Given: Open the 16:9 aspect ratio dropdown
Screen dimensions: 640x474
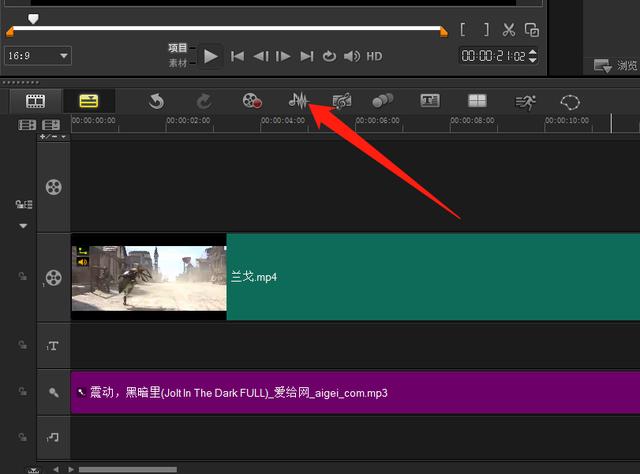Looking at the screenshot, I should pyautogui.click(x=38, y=56).
